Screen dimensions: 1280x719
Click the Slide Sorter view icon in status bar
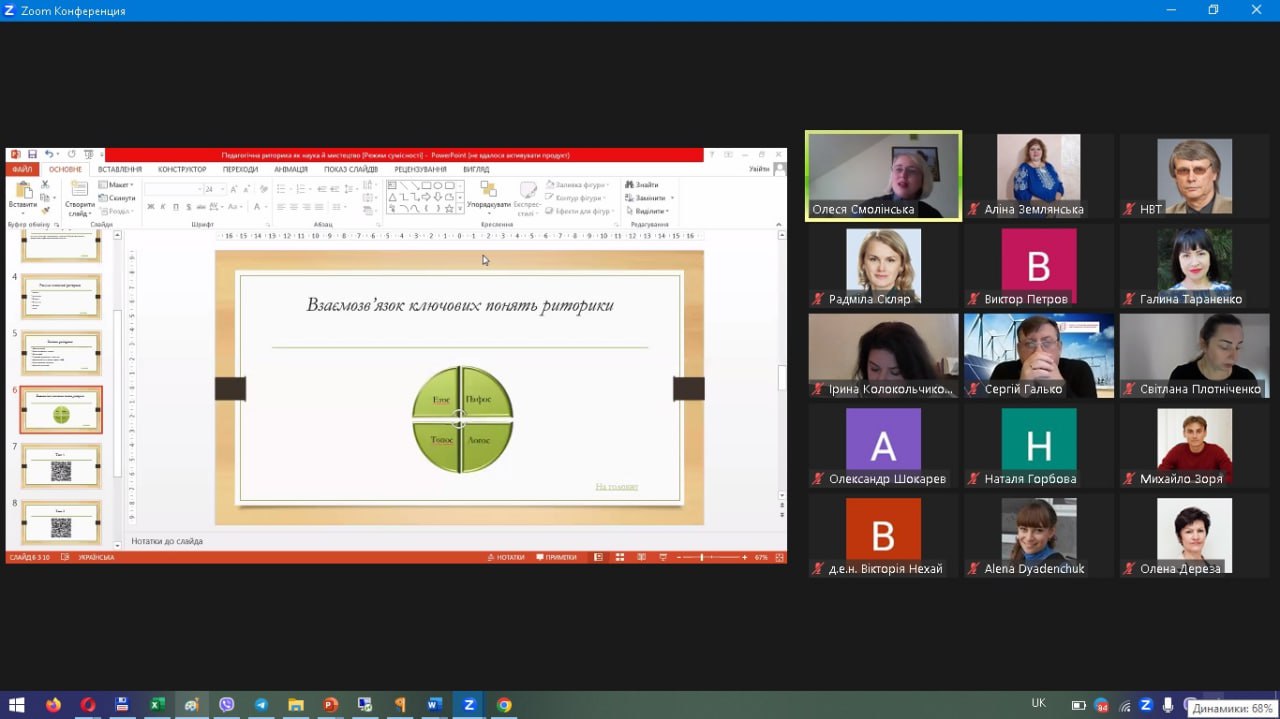point(620,557)
